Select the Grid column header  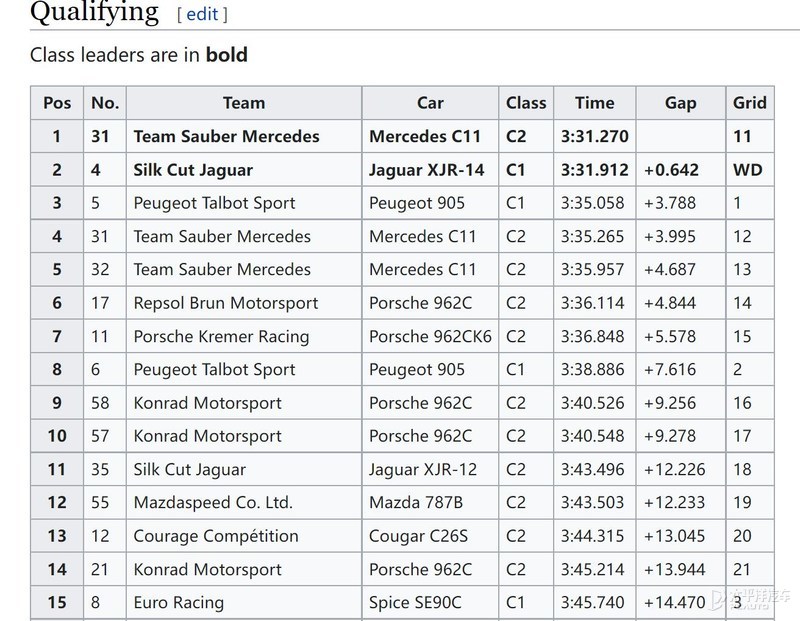coord(750,102)
